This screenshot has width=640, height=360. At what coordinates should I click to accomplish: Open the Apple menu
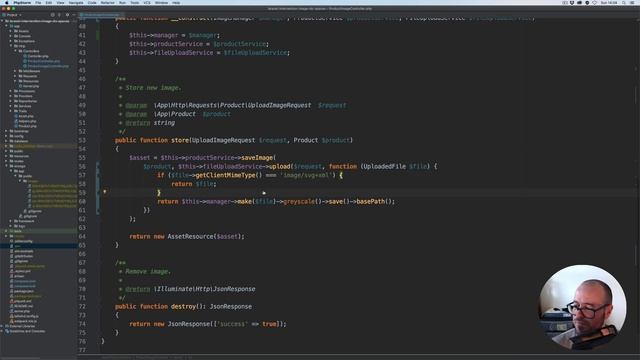[x=7, y=2]
